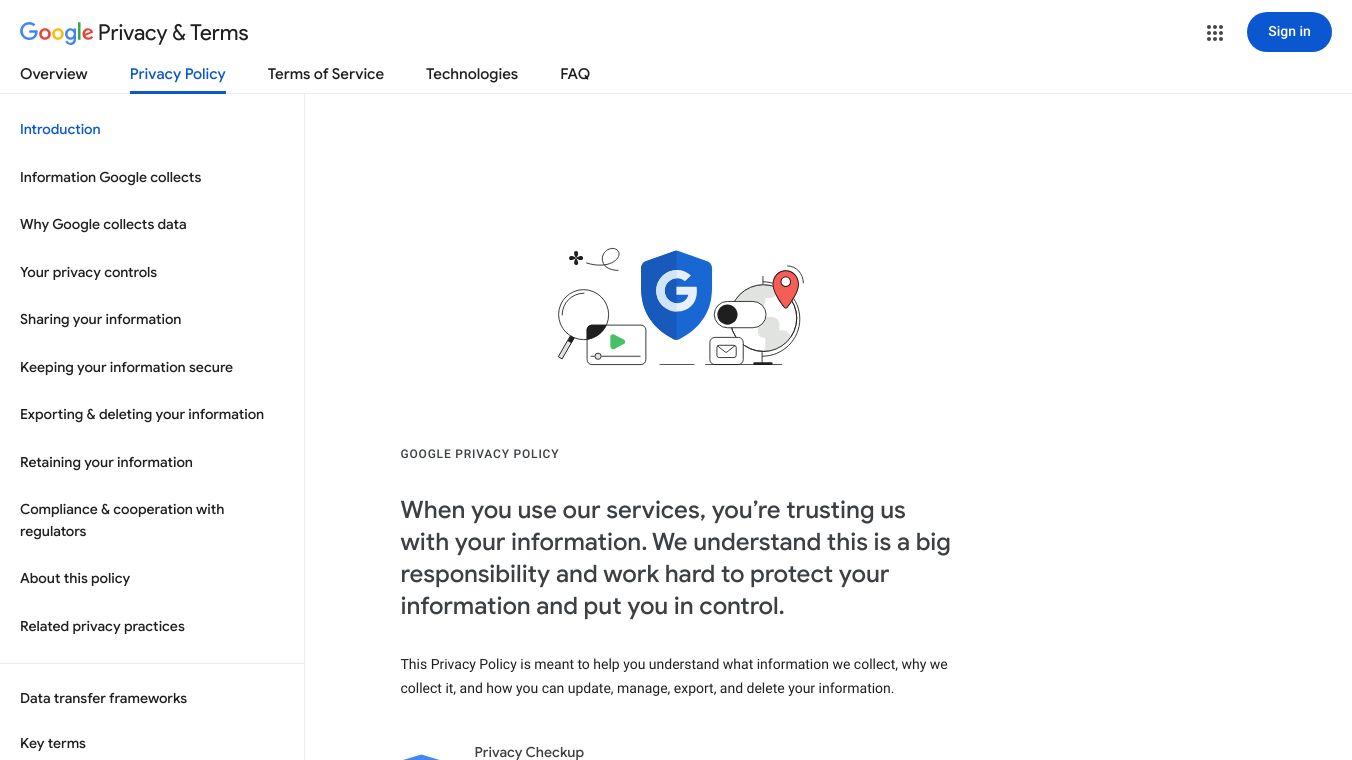This screenshot has height=760, width=1352.
Task: Click the Google logo in the header
Action: pos(56,33)
